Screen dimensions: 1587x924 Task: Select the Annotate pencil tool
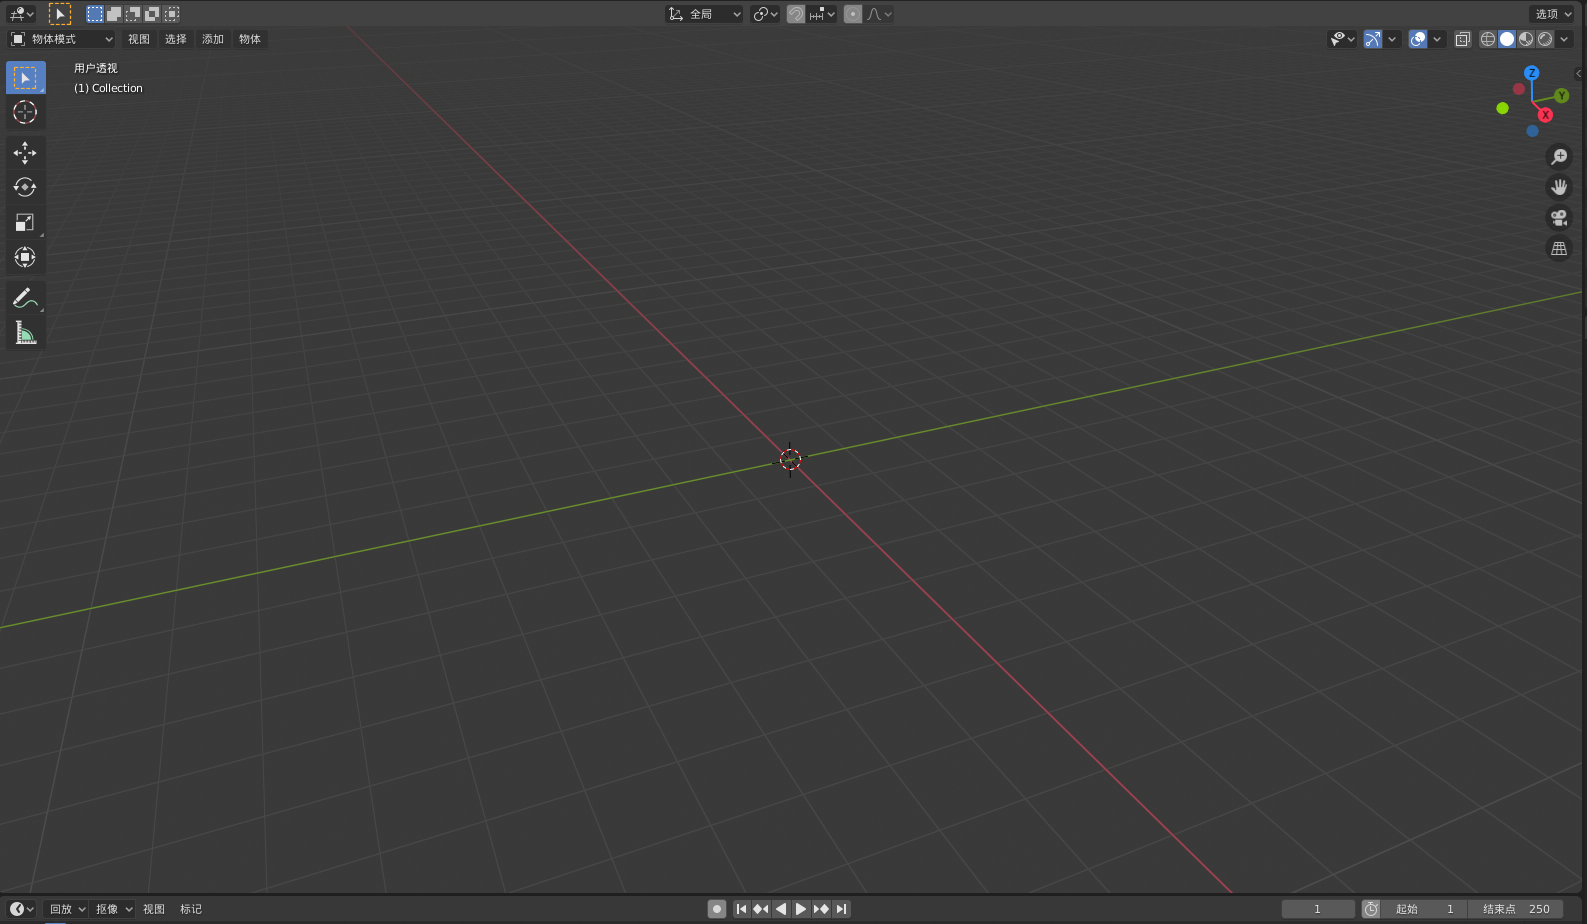(25, 297)
